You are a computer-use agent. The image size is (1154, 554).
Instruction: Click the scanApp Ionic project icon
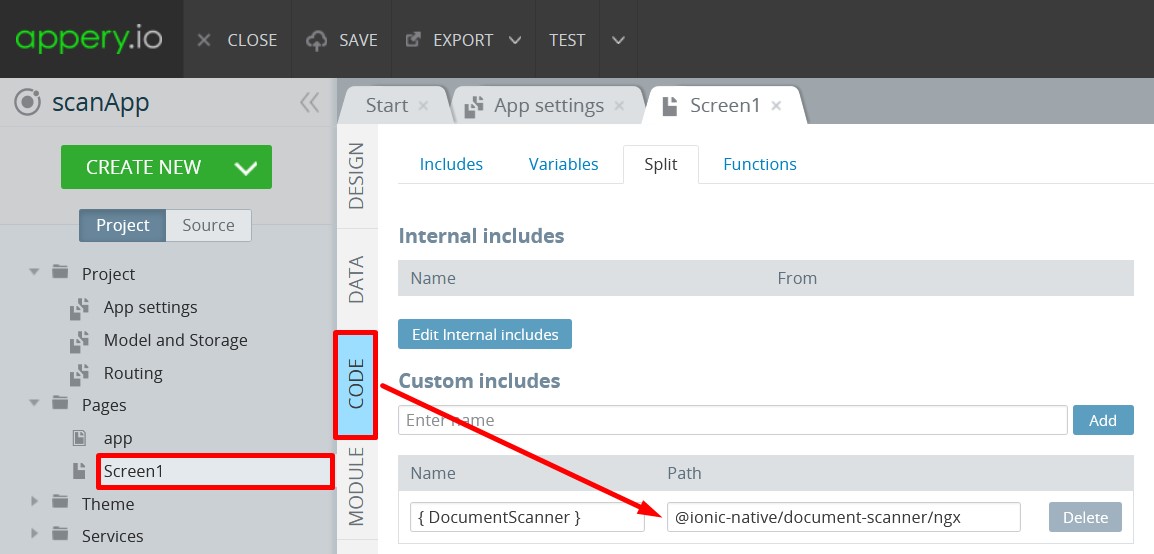click(x=28, y=102)
